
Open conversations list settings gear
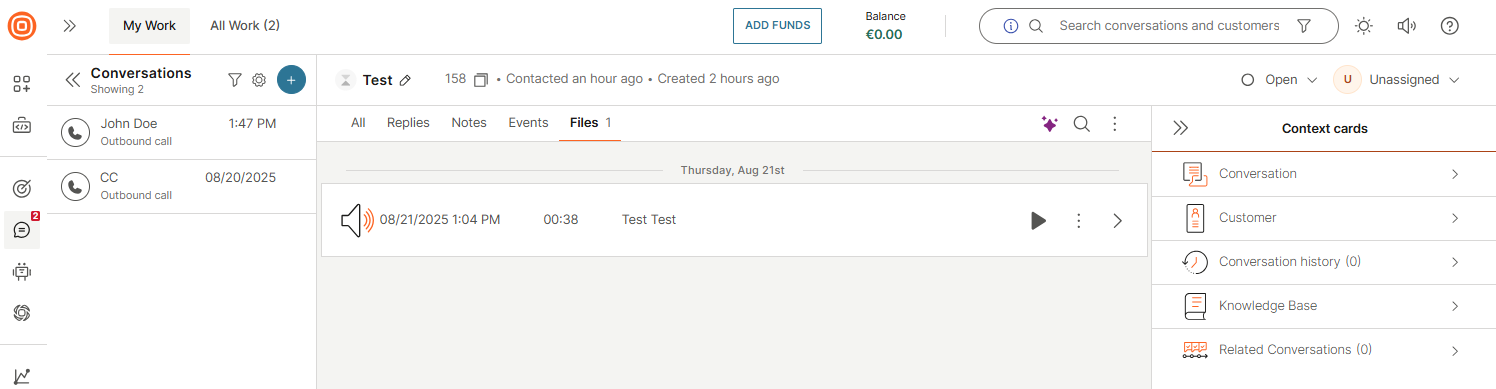(x=259, y=80)
